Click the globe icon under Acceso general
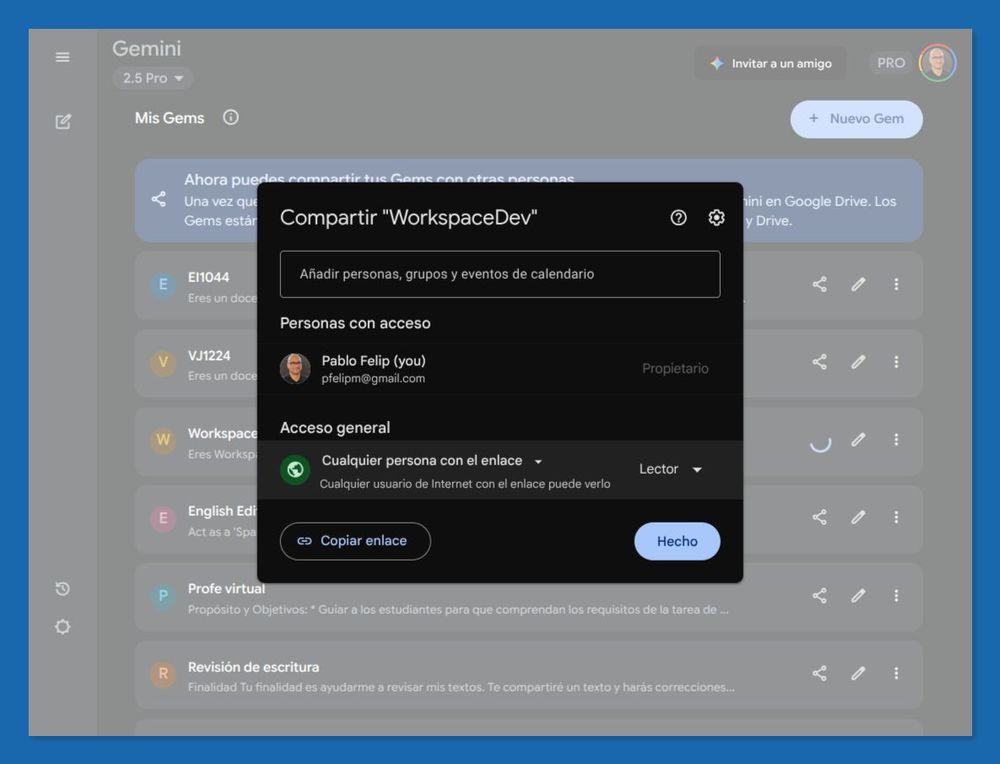1000x764 pixels. [x=295, y=470]
